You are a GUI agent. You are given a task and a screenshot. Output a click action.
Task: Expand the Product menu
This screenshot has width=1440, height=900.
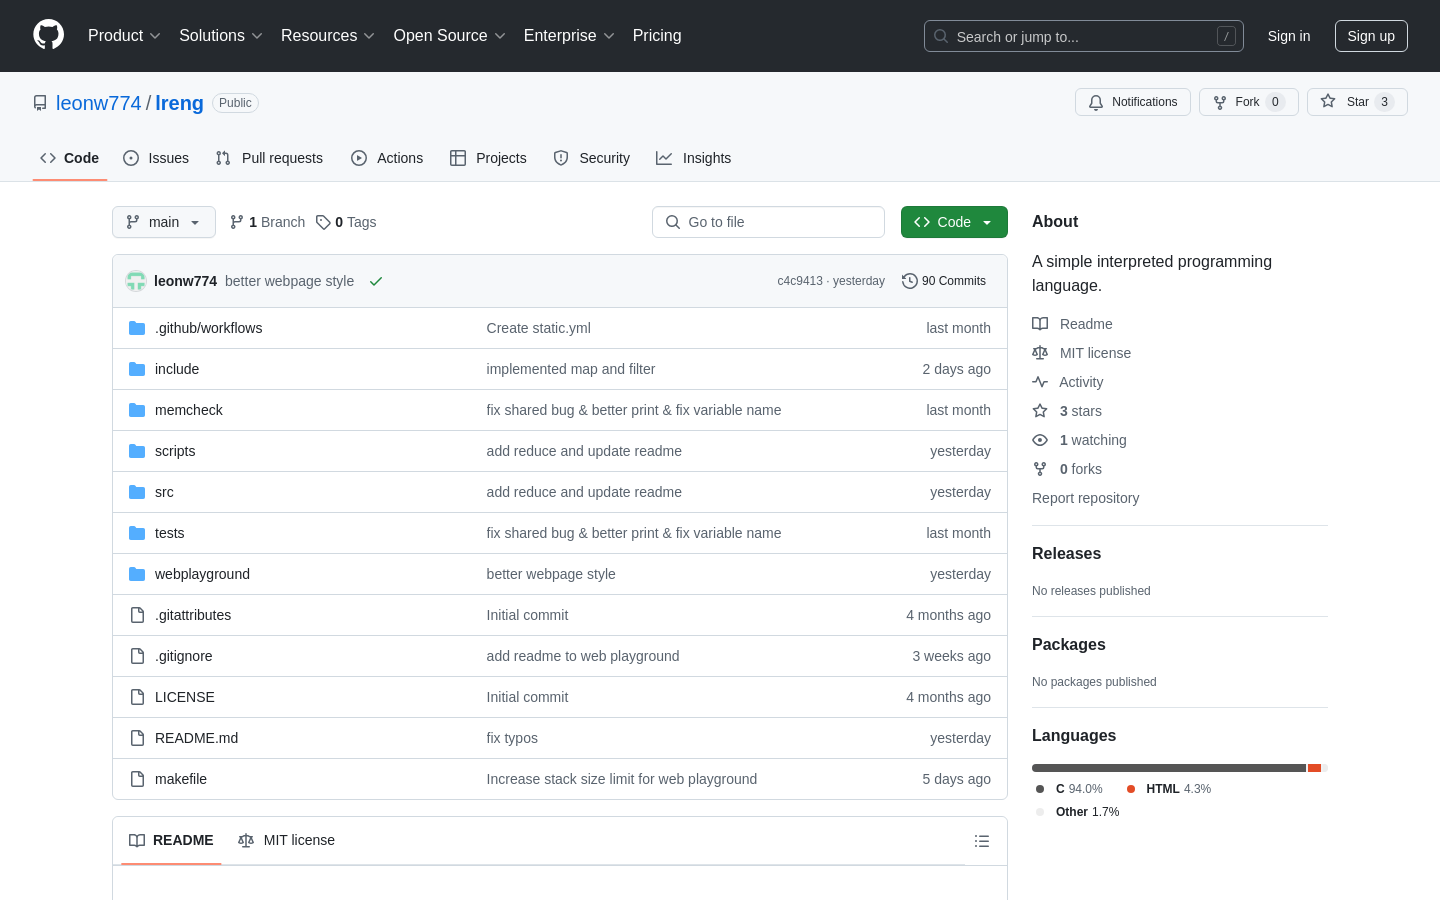coord(124,35)
